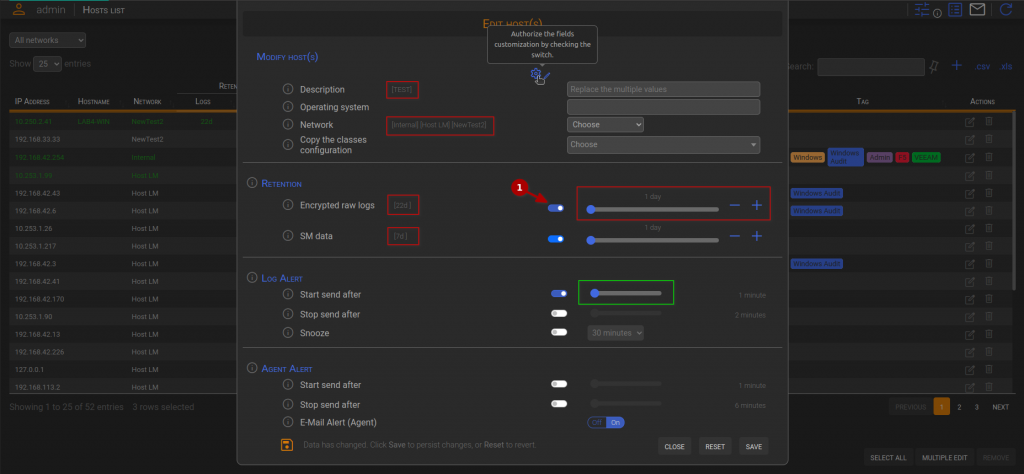
Task: Click the plus add-host icon near search
Action: point(957,66)
